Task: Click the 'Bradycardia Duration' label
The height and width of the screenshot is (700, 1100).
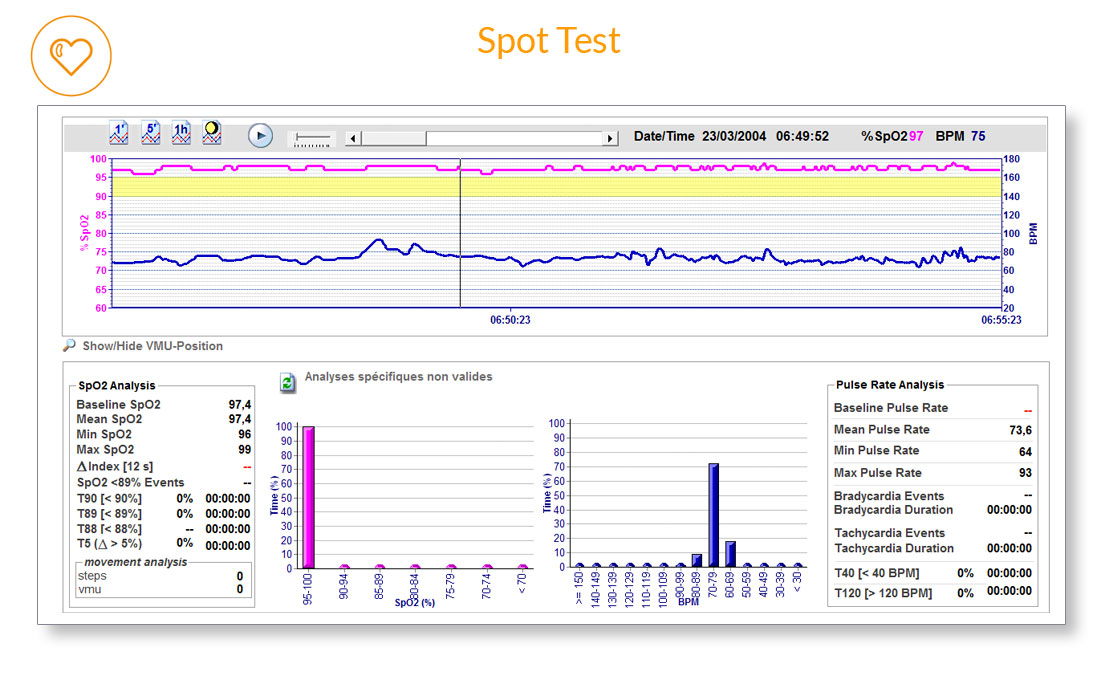Action: point(893,510)
